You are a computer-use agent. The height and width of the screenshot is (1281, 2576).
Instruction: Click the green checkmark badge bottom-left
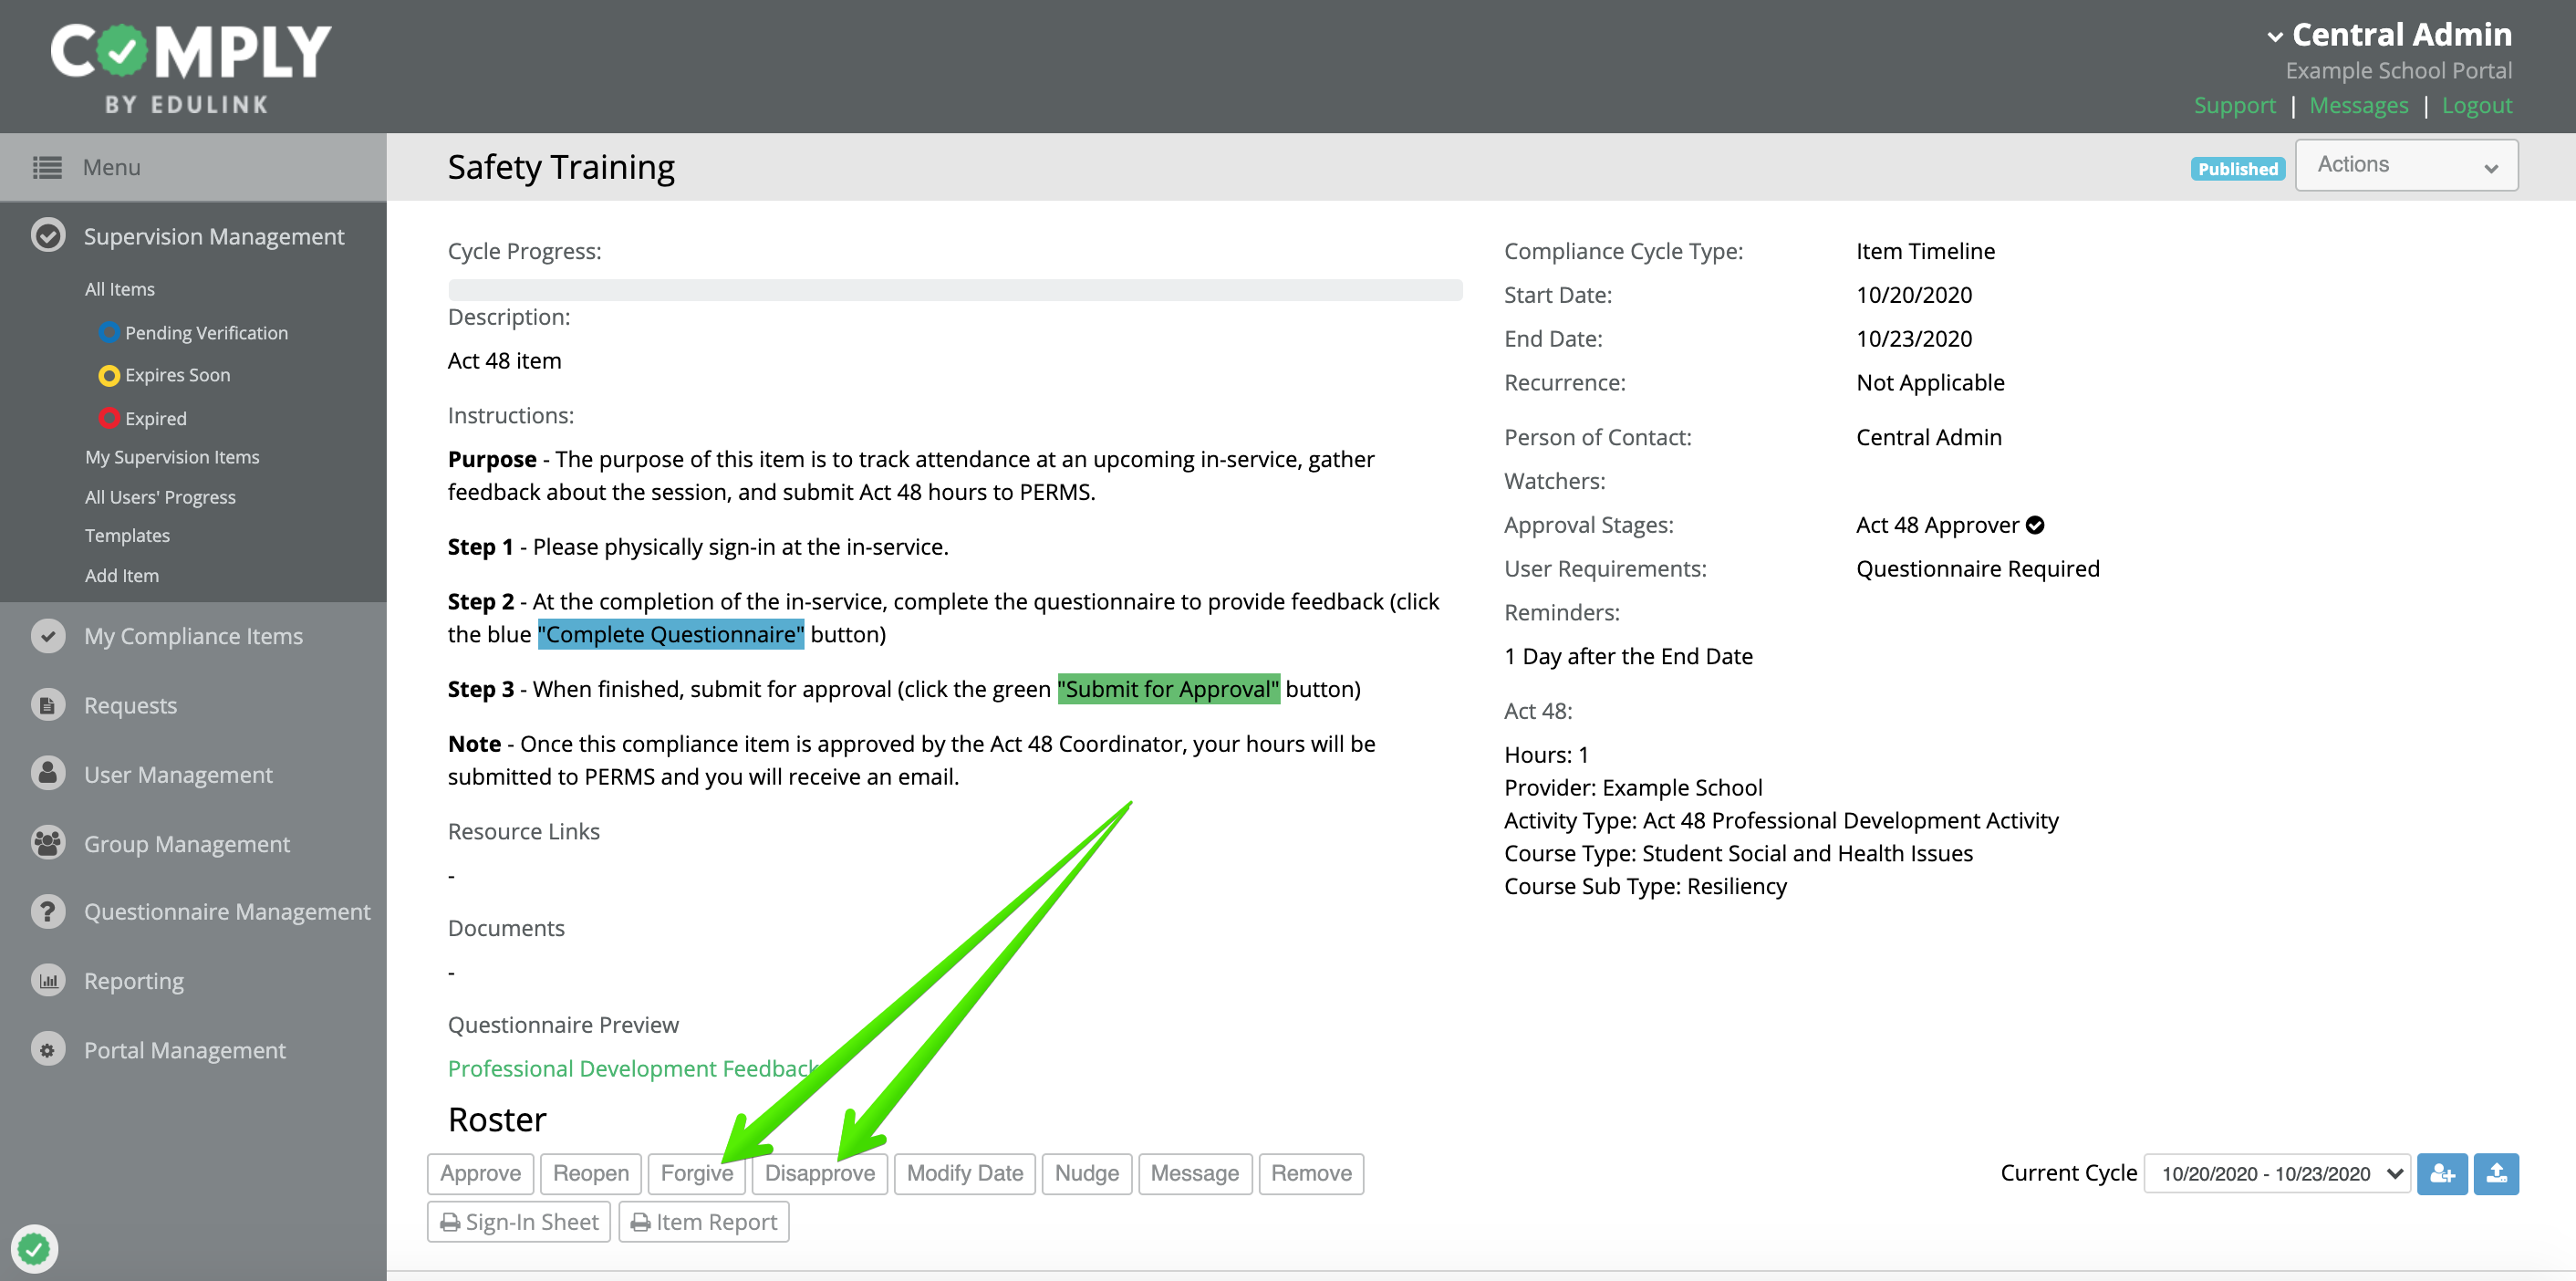34,1248
